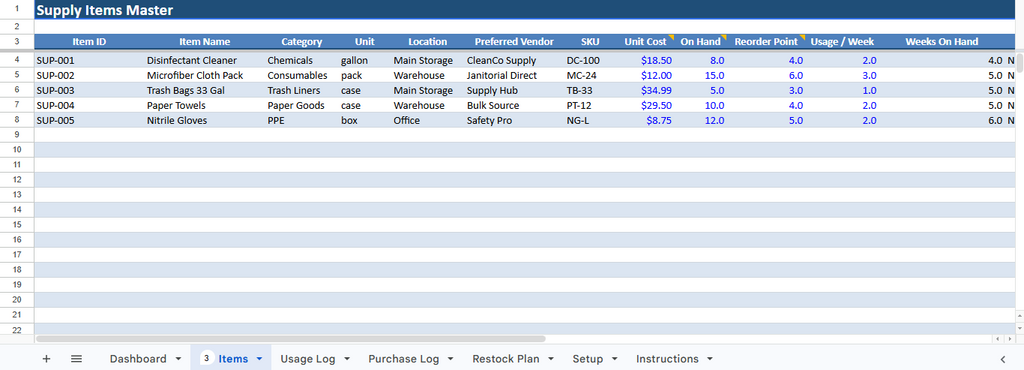Select the Trash Liners category cell
The height and width of the screenshot is (370, 1024).
[x=302, y=90]
